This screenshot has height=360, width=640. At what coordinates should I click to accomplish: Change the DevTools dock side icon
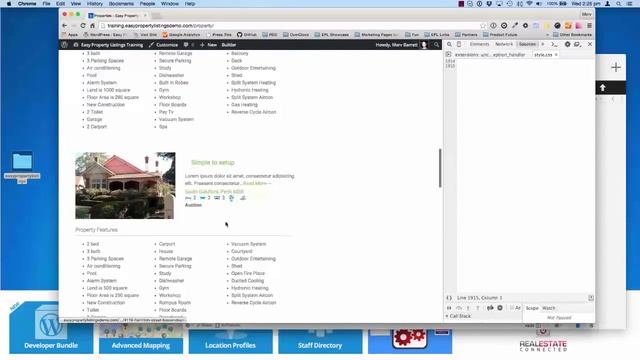click(577, 44)
